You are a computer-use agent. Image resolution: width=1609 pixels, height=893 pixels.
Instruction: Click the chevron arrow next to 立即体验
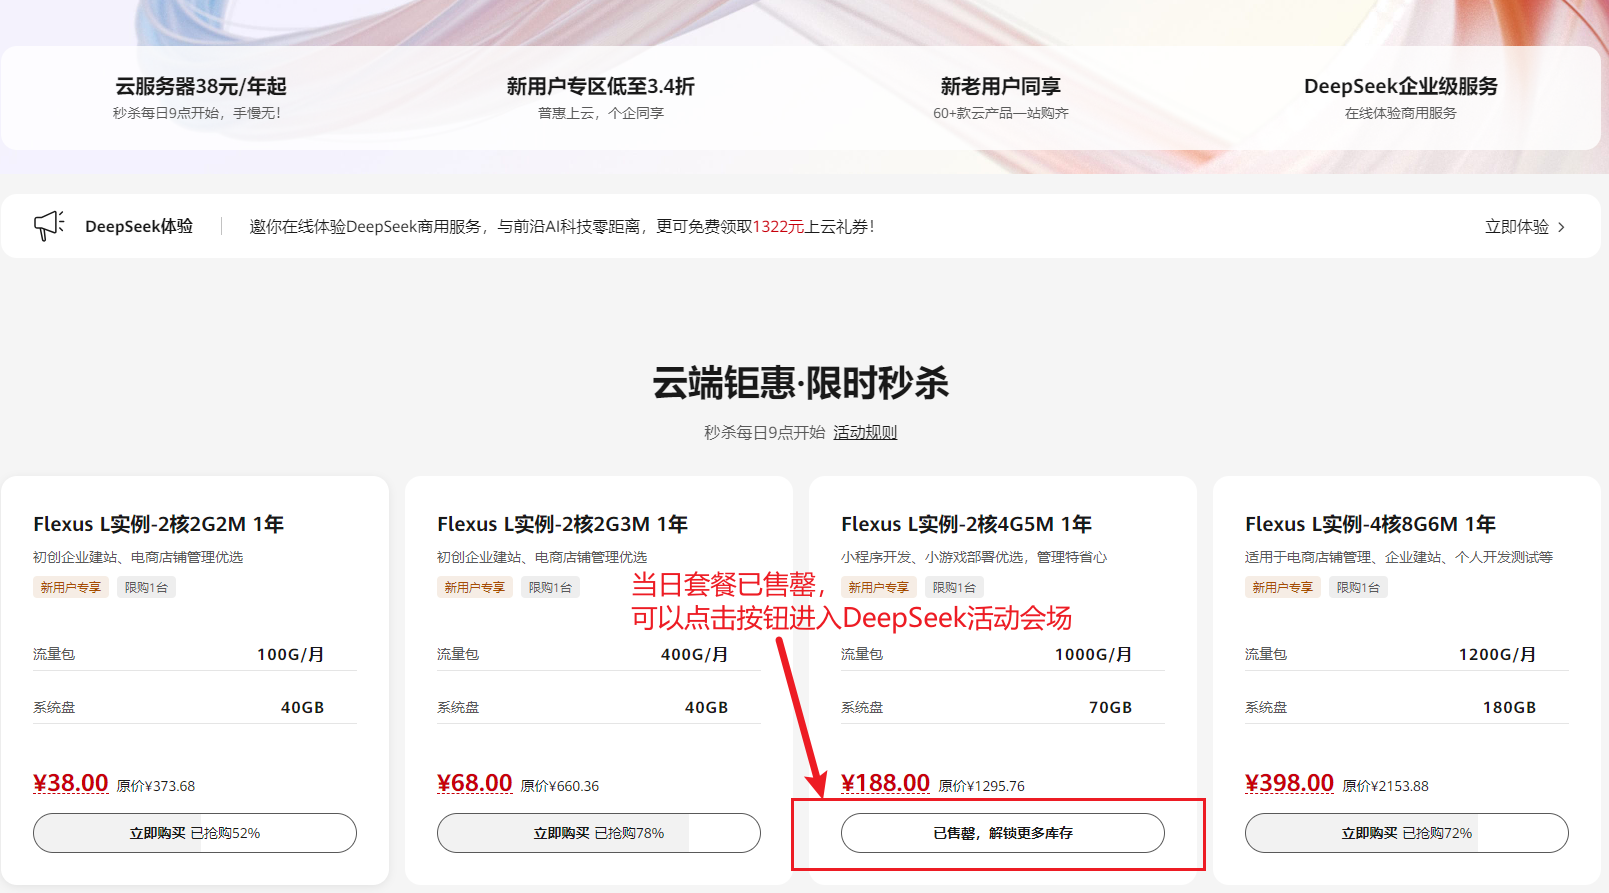pos(1561,227)
